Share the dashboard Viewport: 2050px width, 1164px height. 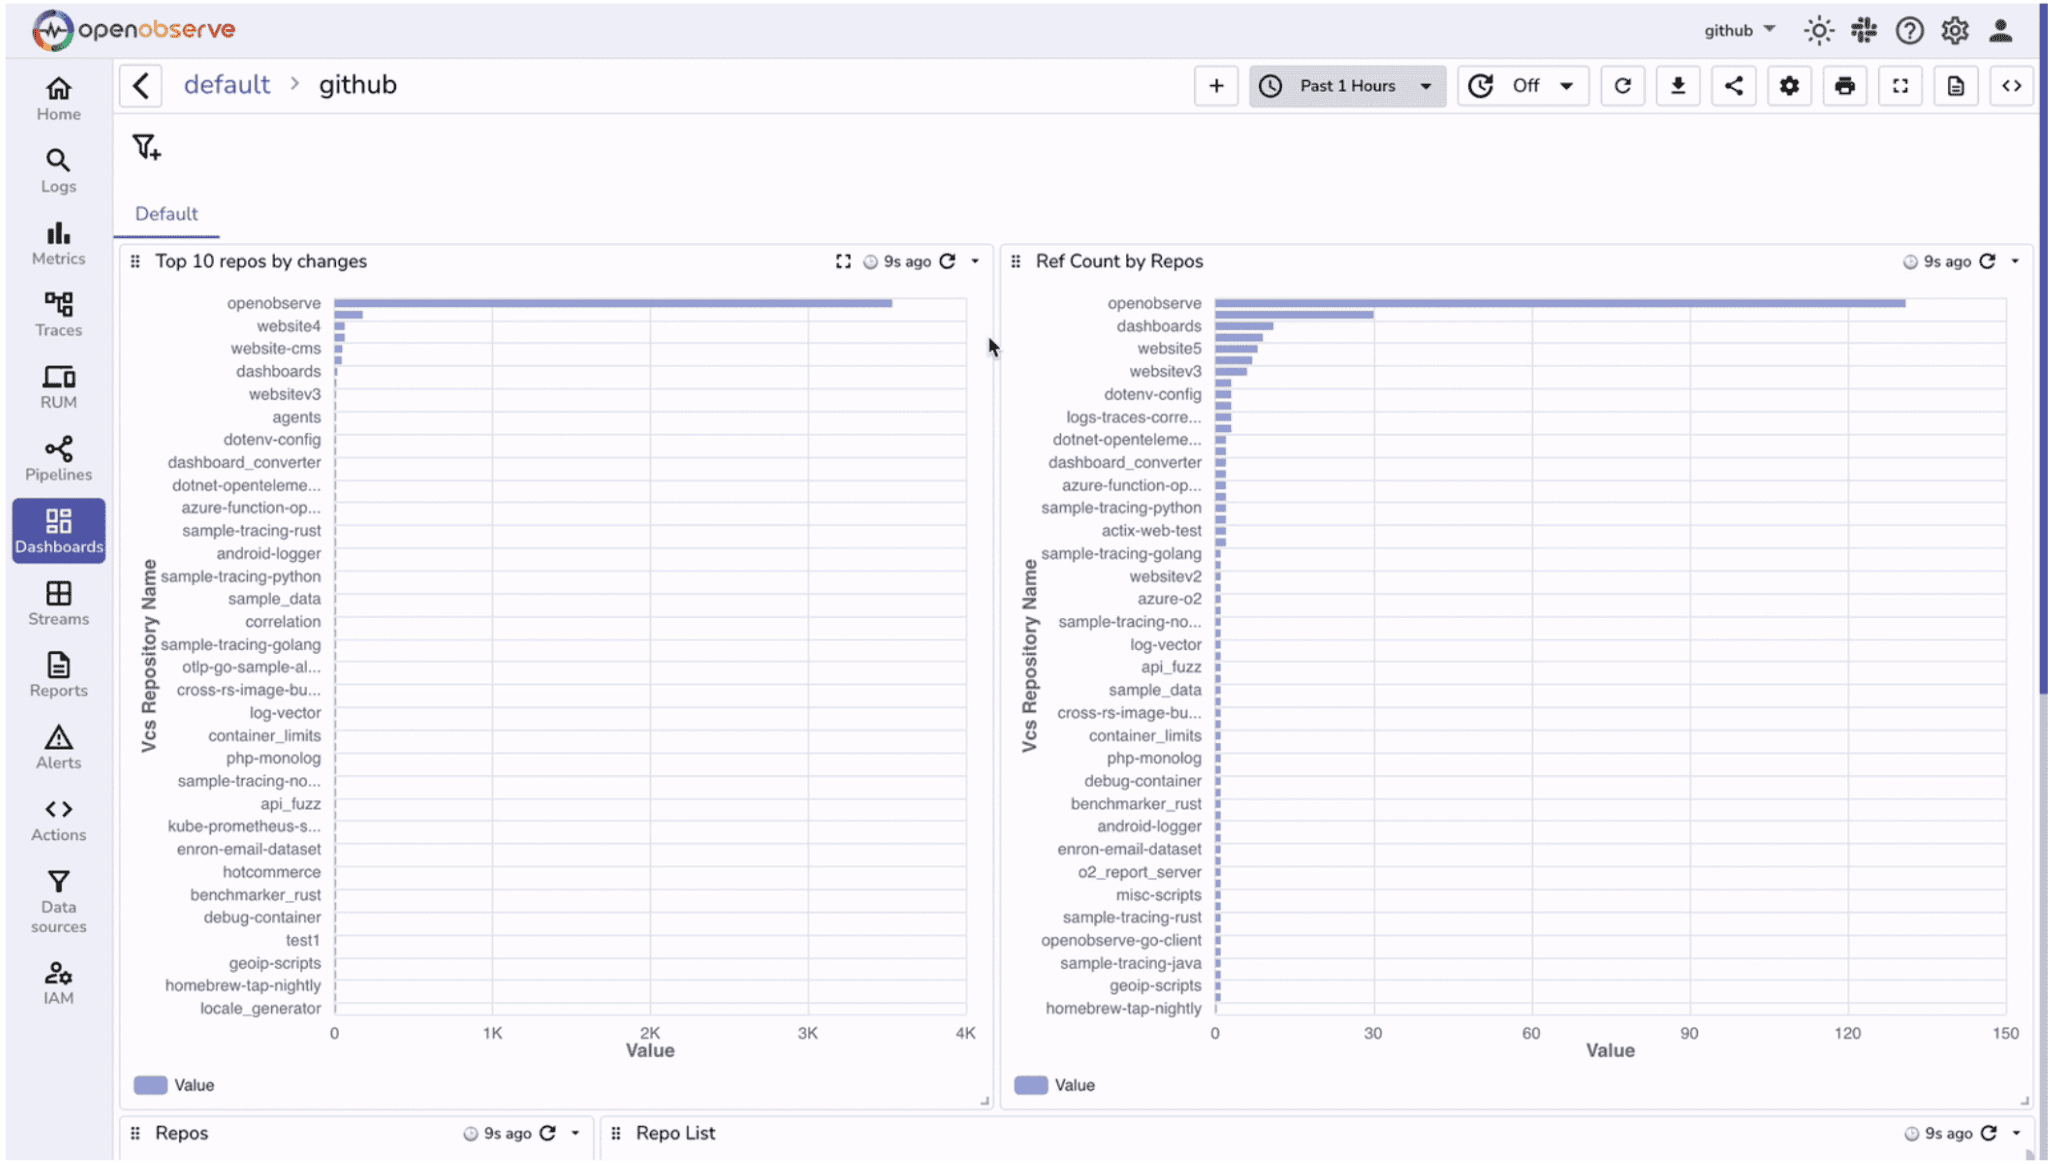[1734, 86]
